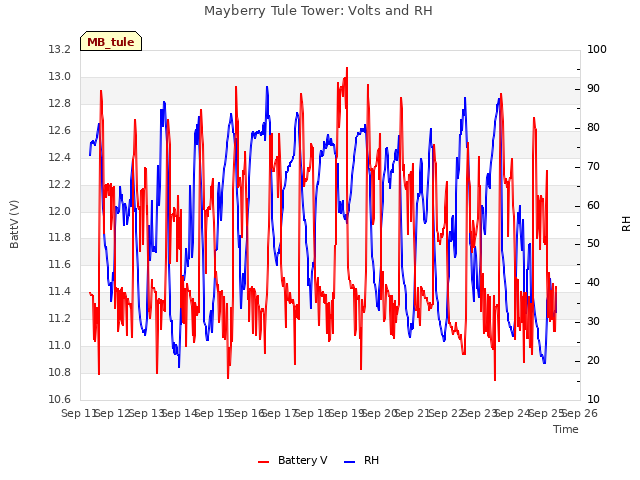This screenshot has width=640, height=480.
Task: Click the 13.2 left axis tick label
Action: click(x=60, y=50)
